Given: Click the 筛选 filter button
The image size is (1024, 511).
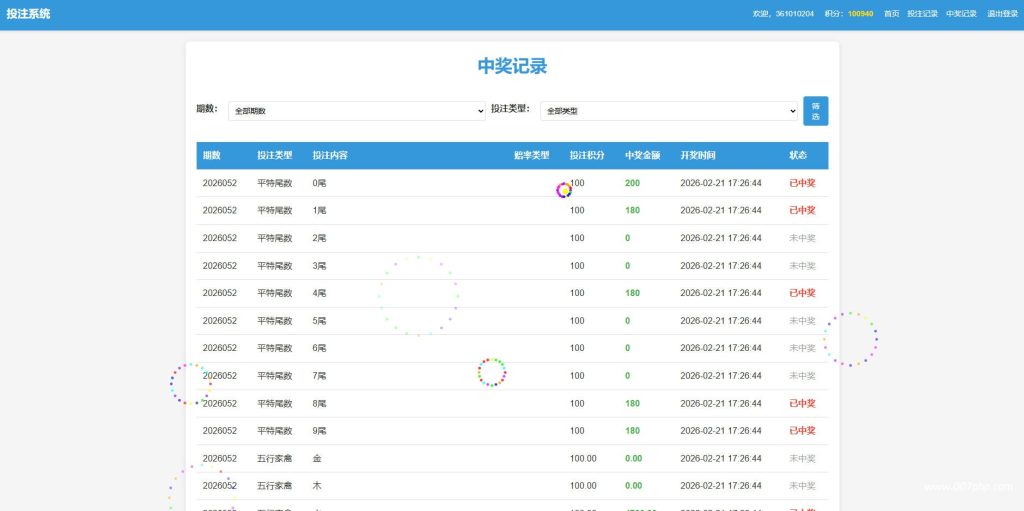Looking at the screenshot, I should (x=816, y=111).
